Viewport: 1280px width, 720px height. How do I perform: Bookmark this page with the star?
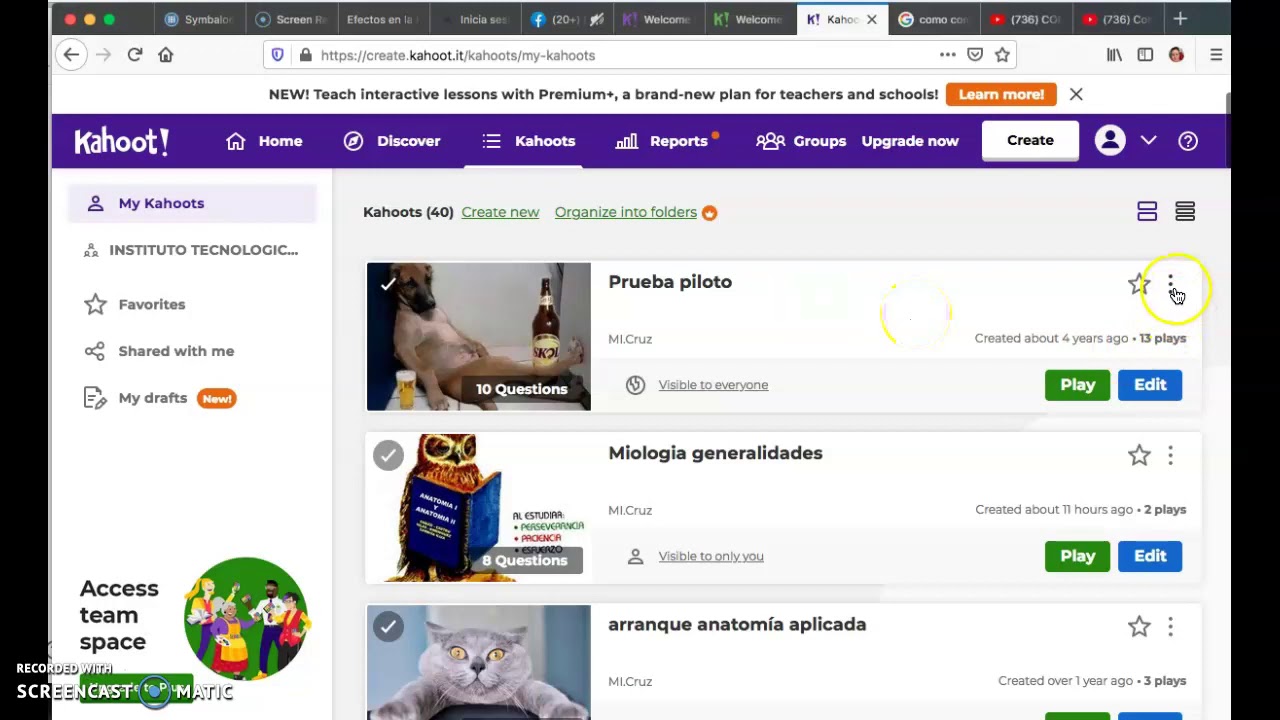[1002, 55]
